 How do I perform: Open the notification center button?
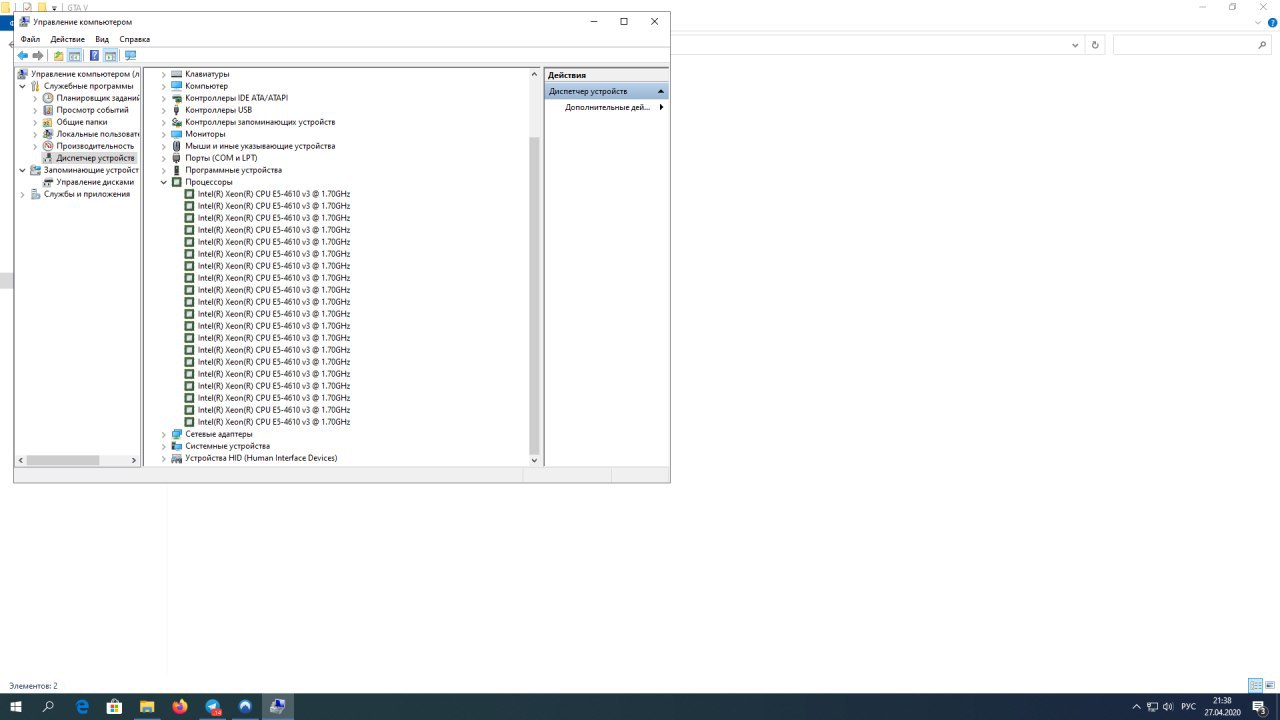pyautogui.click(x=1260, y=706)
